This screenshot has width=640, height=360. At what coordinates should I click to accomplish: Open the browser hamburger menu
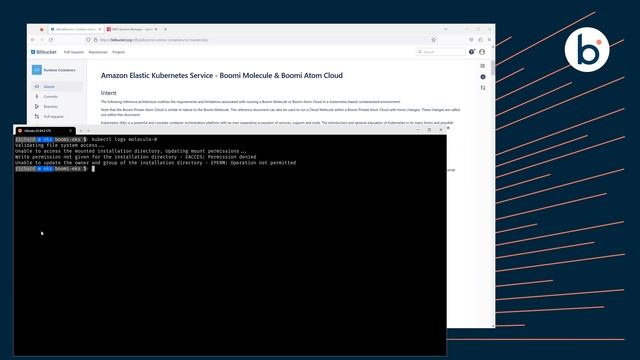489,40
